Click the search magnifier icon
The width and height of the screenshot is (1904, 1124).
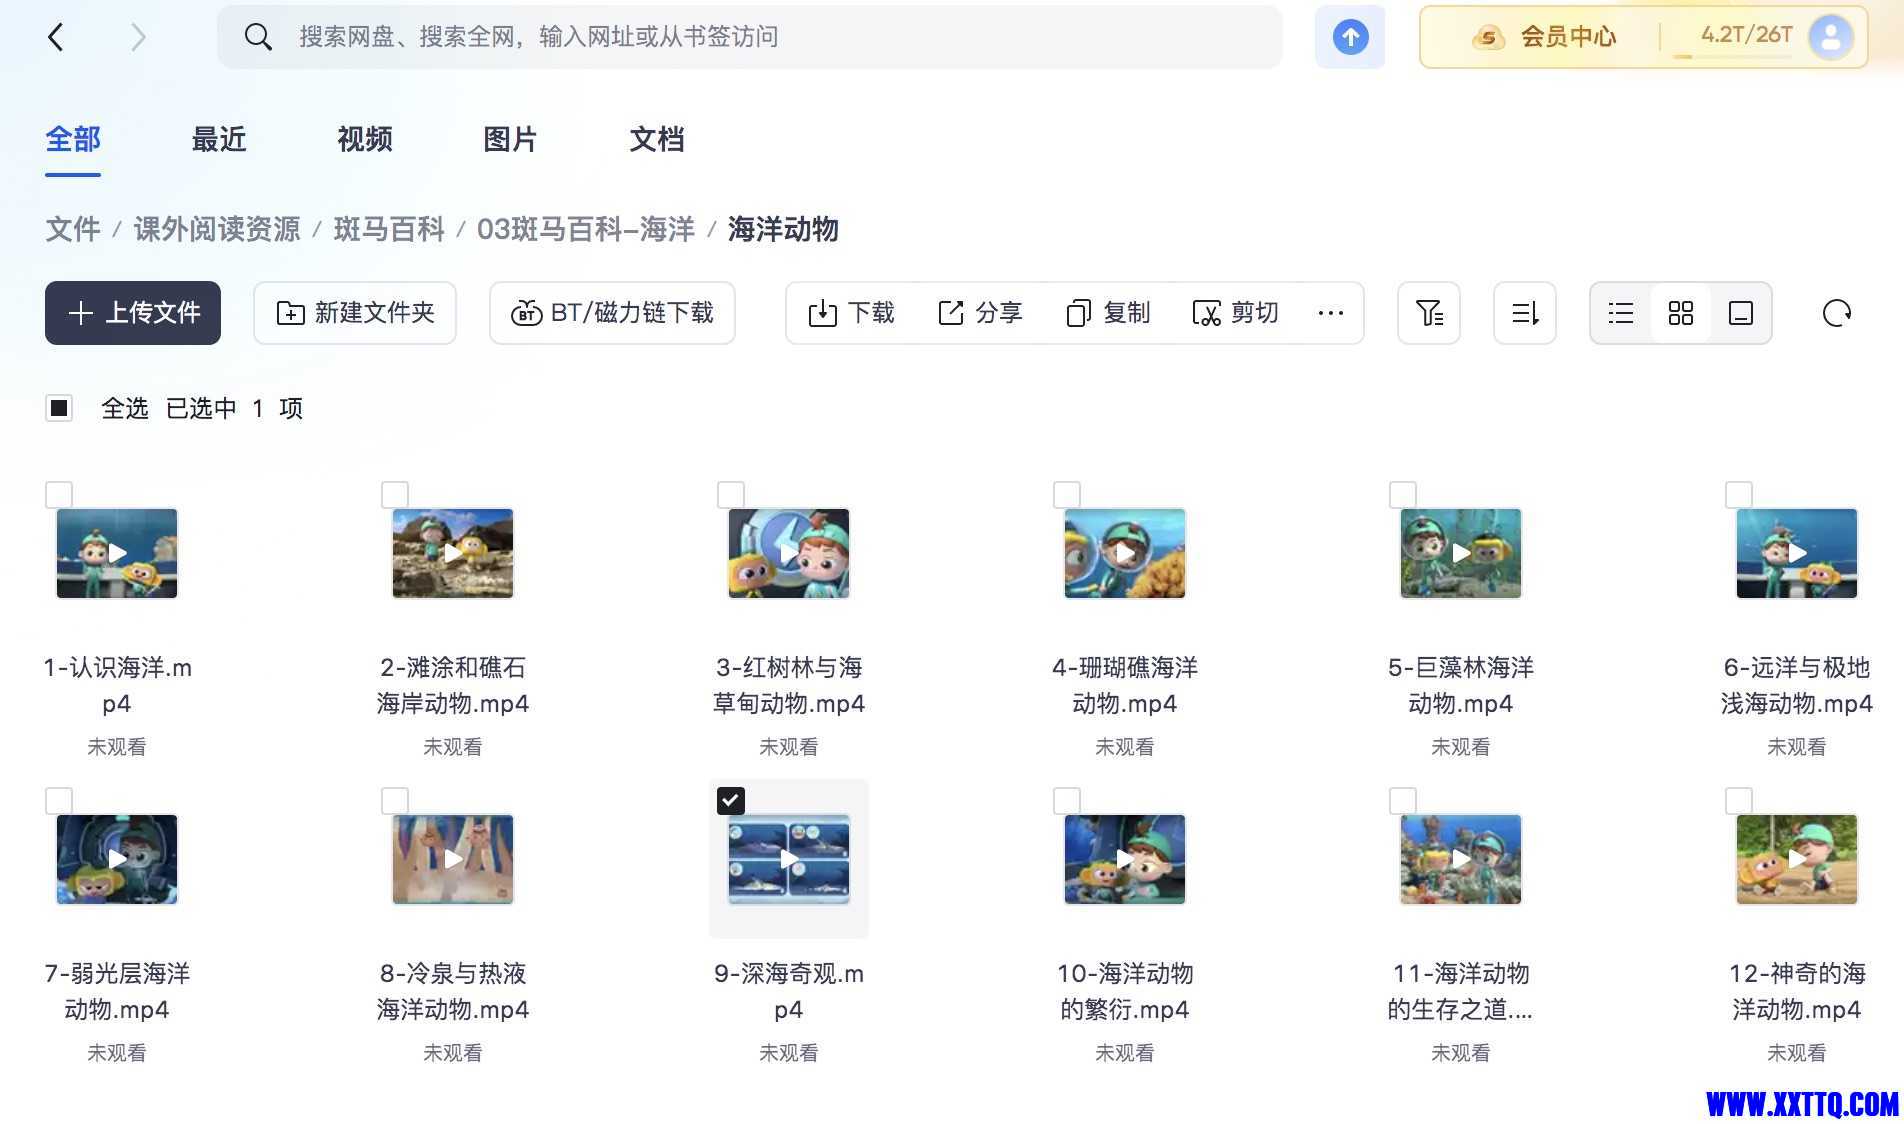point(258,37)
